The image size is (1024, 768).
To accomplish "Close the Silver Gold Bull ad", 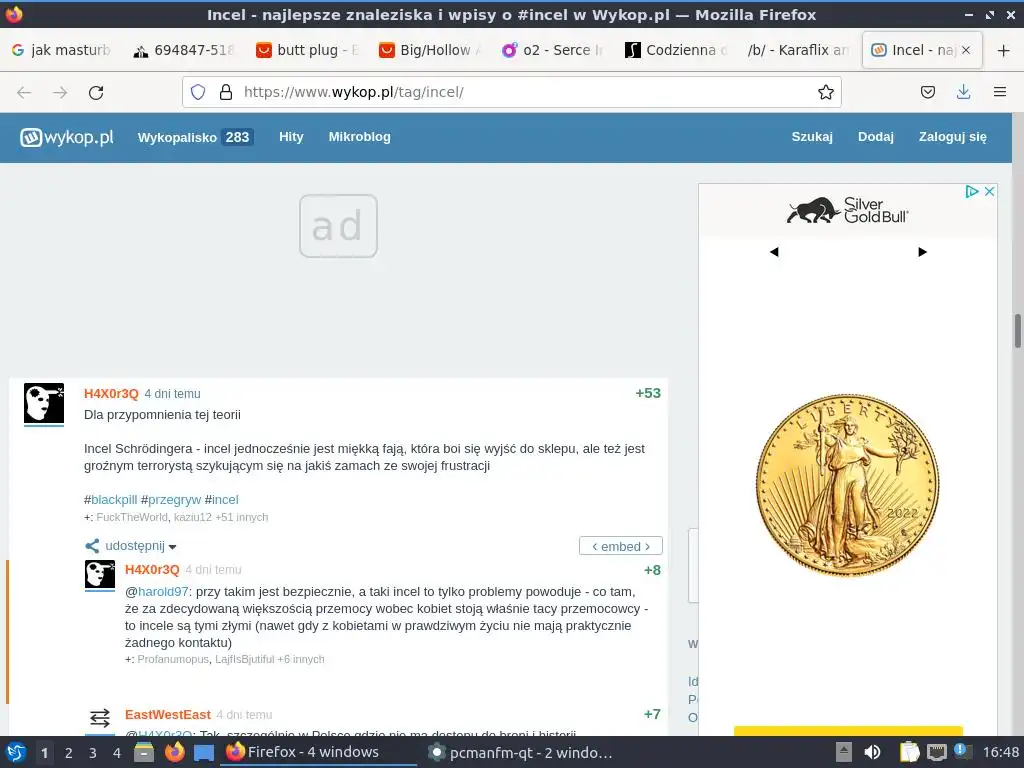I will click(x=989, y=191).
